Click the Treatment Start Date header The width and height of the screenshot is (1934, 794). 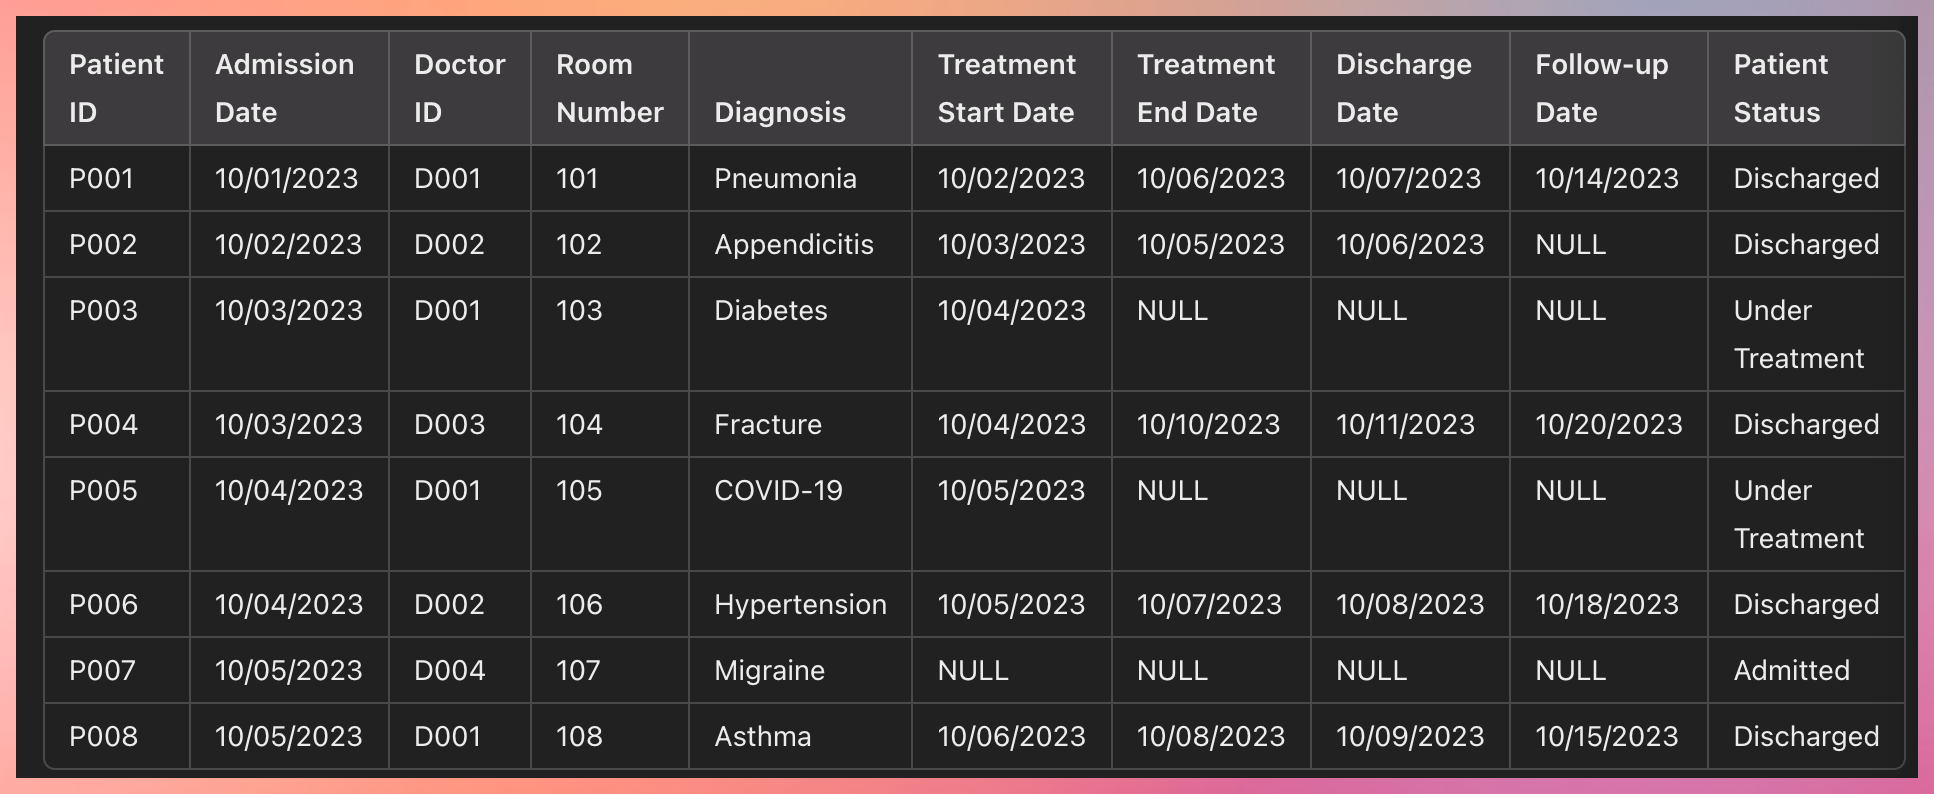(x=1006, y=88)
